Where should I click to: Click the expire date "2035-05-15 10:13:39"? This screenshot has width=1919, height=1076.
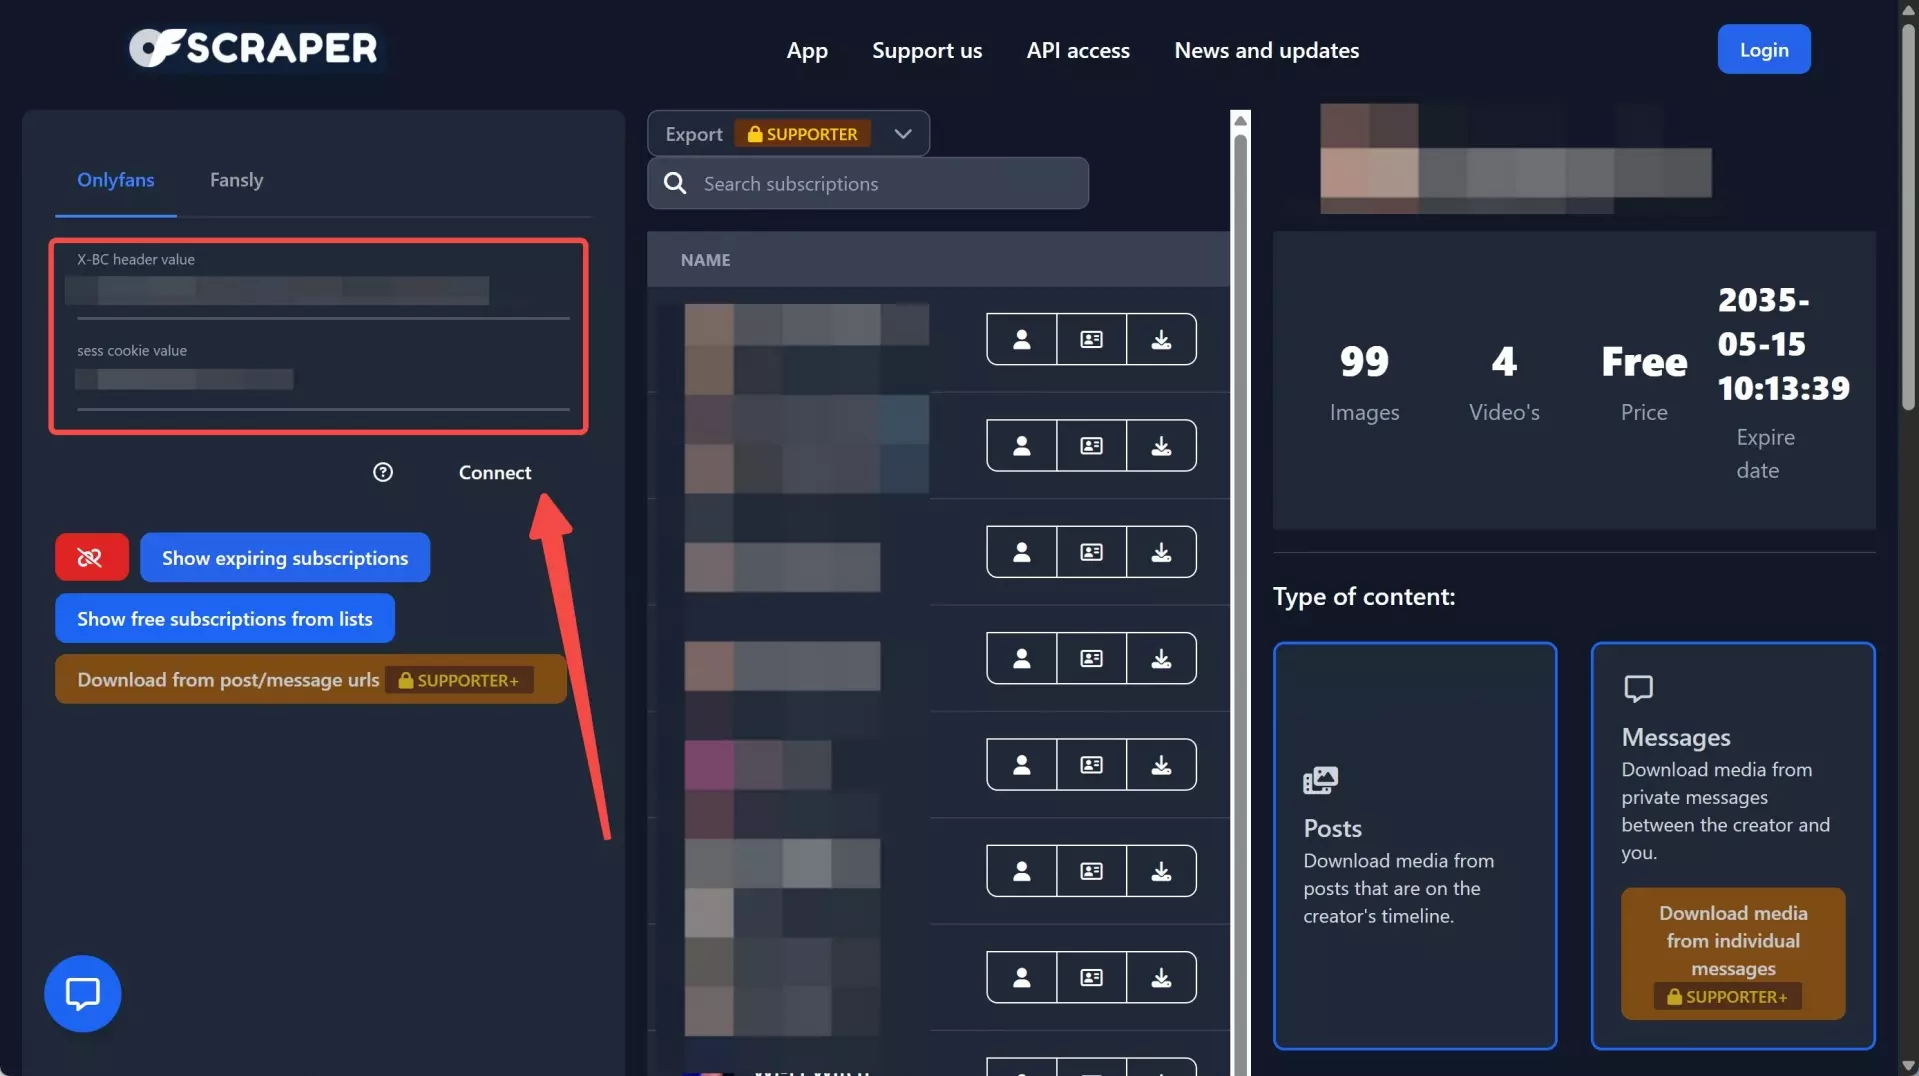click(x=1784, y=344)
